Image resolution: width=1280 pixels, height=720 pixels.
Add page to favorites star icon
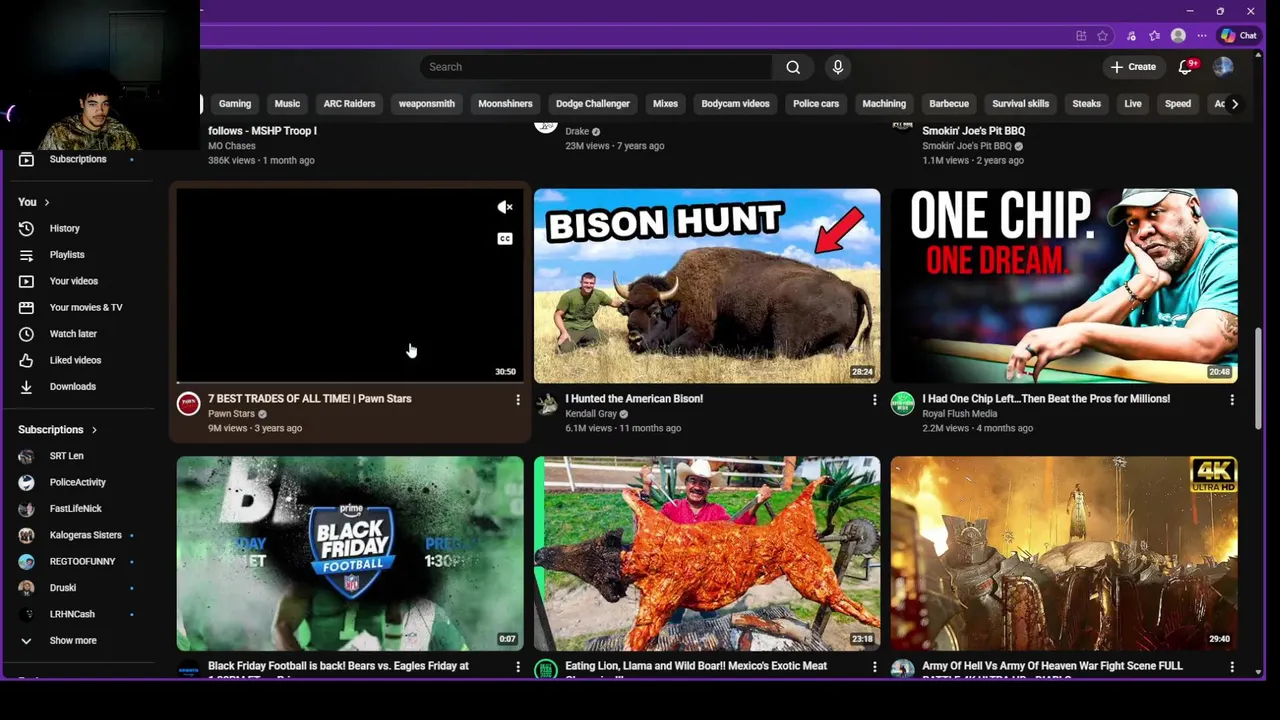[x=1102, y=36]
